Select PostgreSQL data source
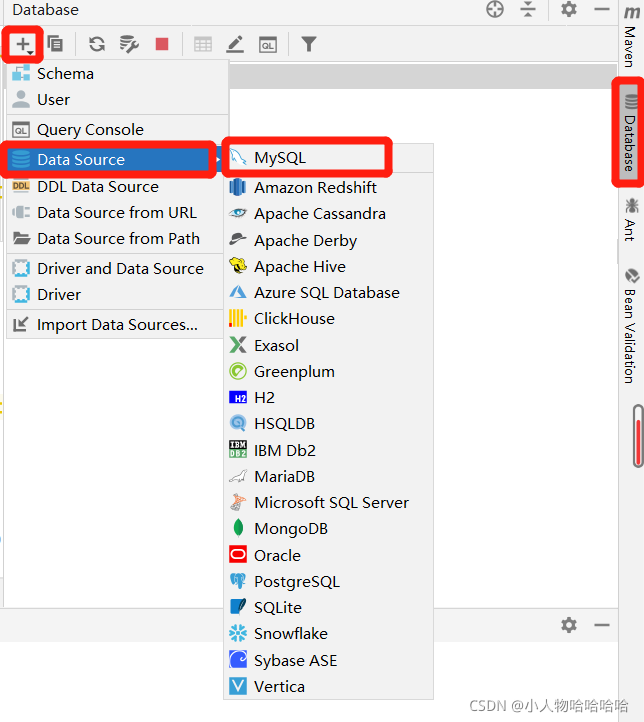The image size is (644, 722). [x=329, y=582]
